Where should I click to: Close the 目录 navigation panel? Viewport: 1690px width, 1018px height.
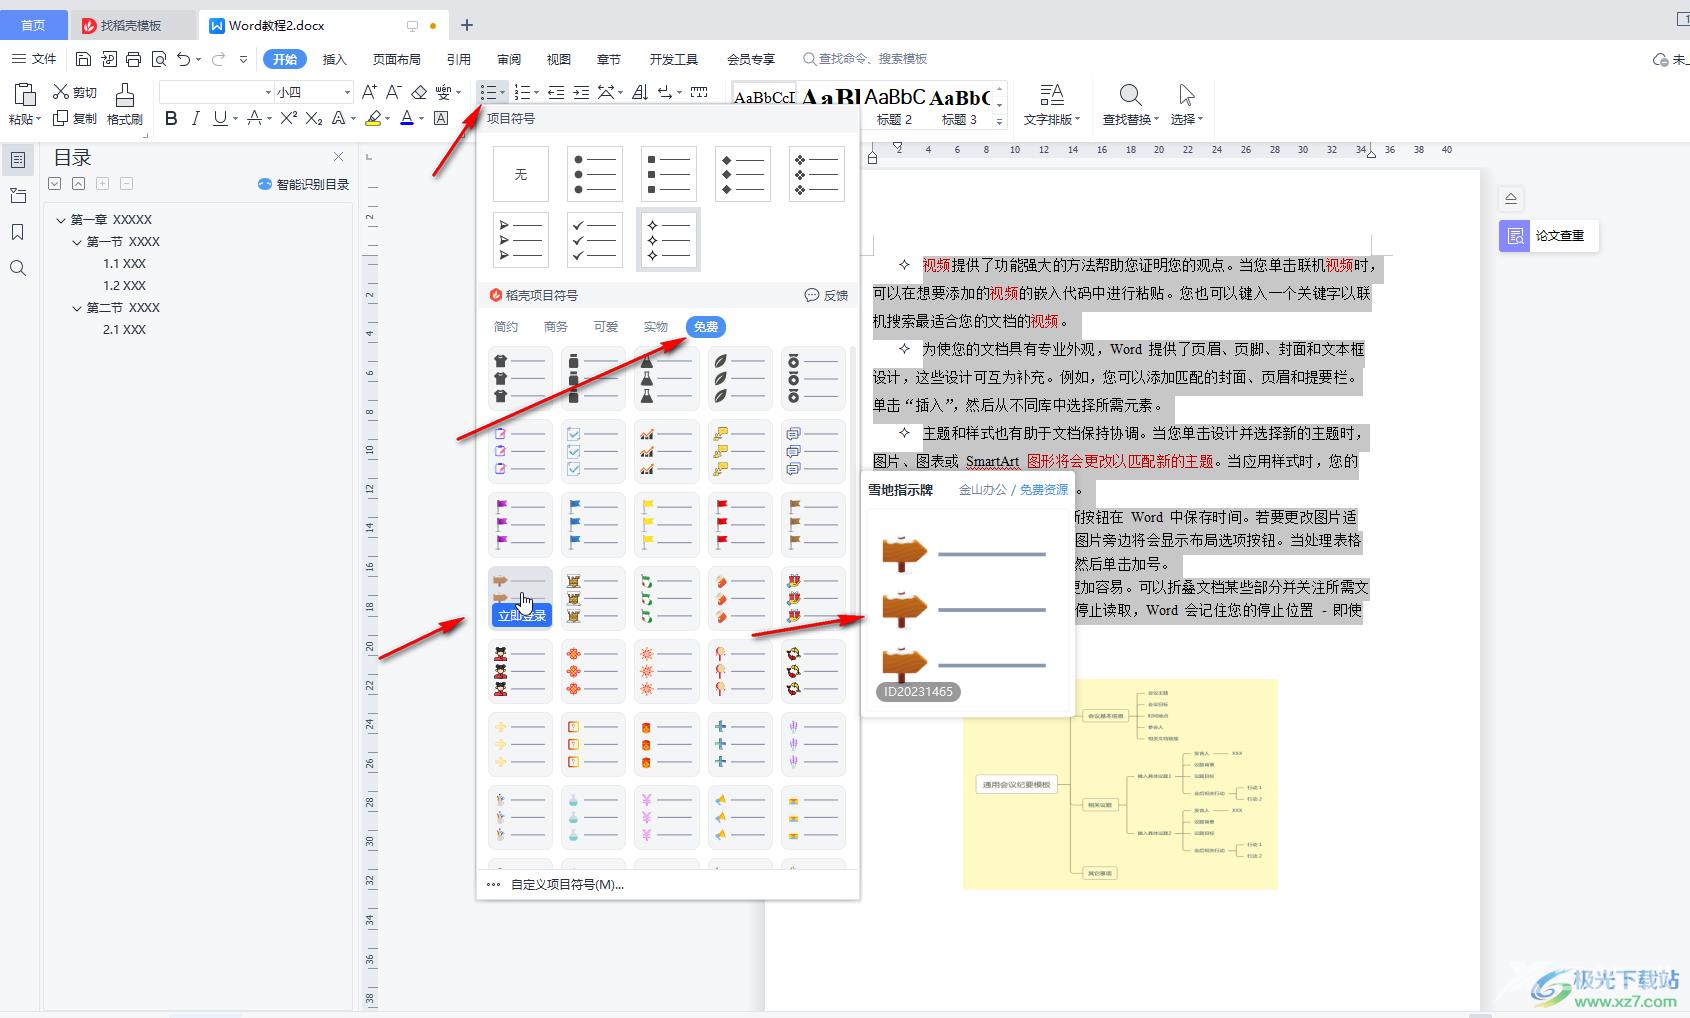pos(338,157)
